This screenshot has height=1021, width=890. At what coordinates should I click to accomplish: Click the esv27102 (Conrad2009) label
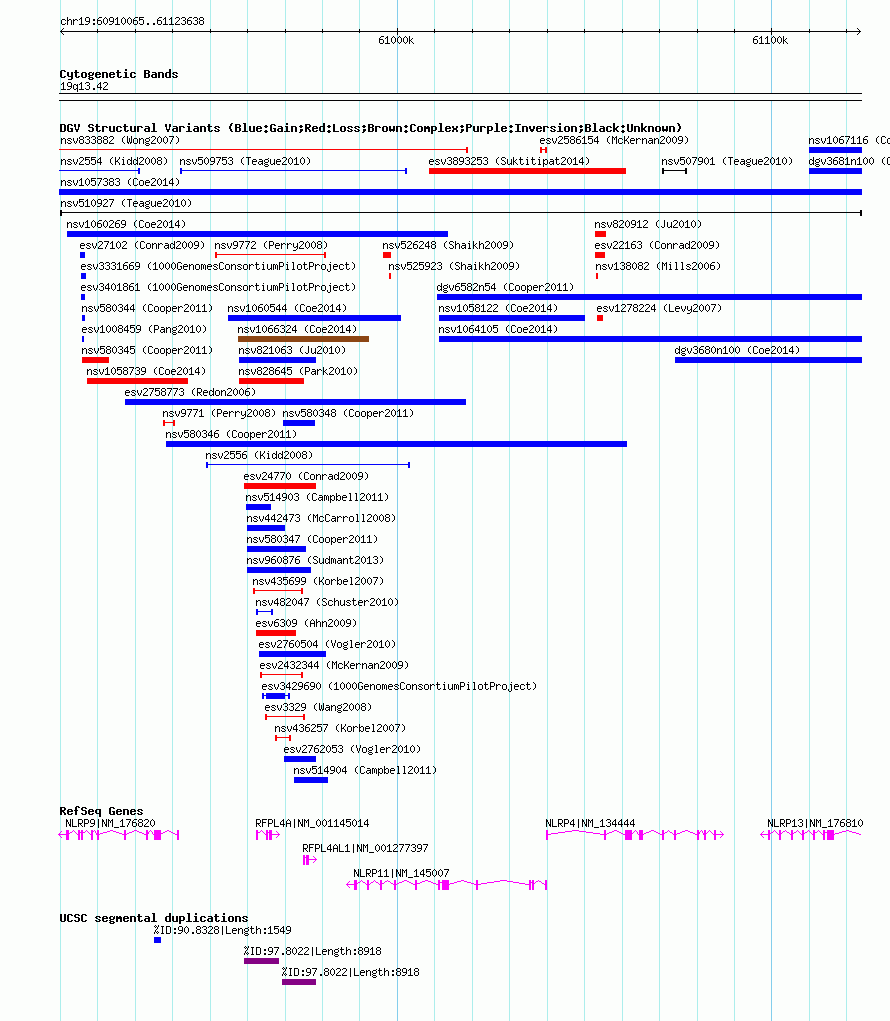pyautogui.click(x=142, y=245)
